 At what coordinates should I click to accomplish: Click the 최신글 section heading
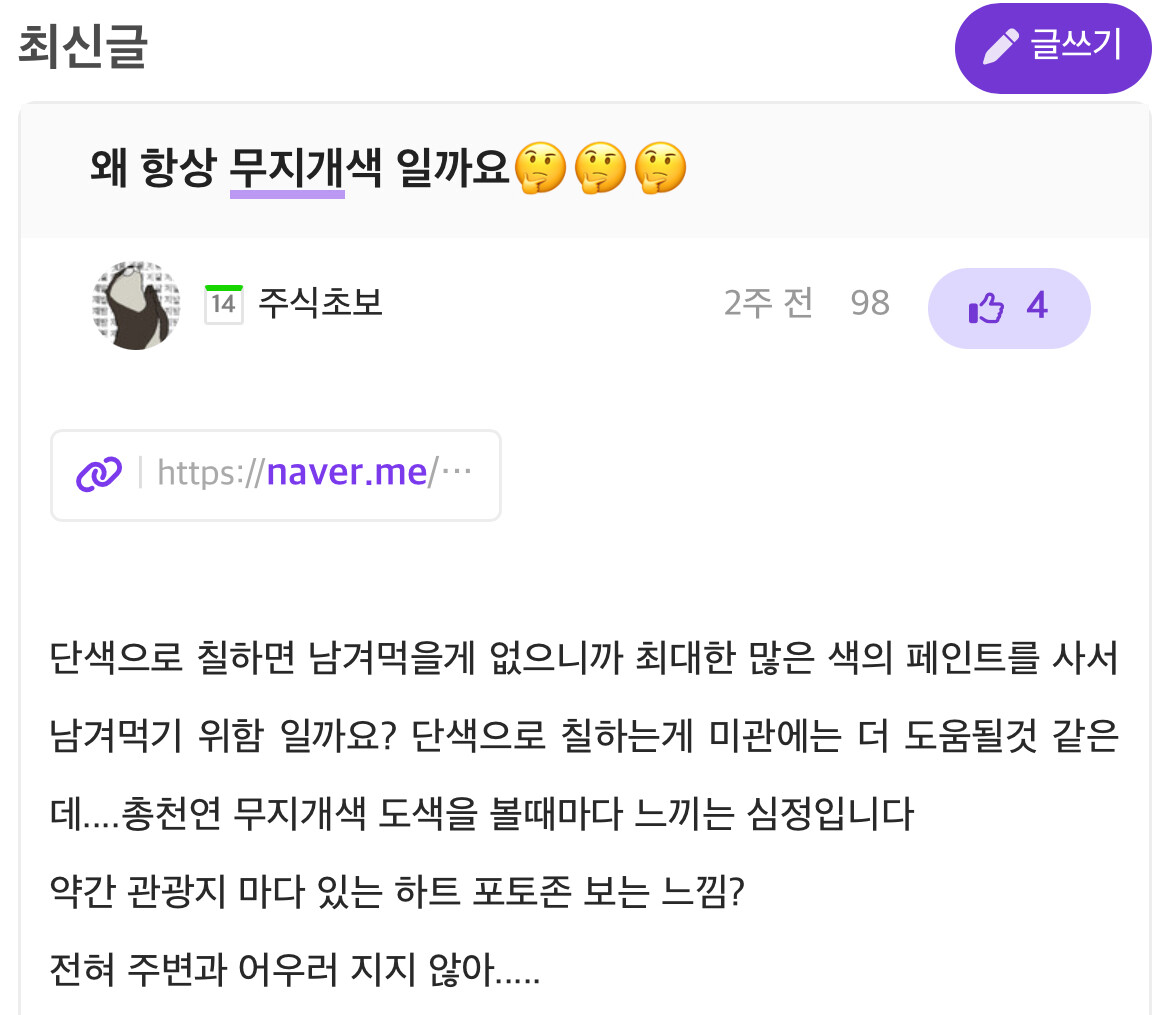coord(82,48)
